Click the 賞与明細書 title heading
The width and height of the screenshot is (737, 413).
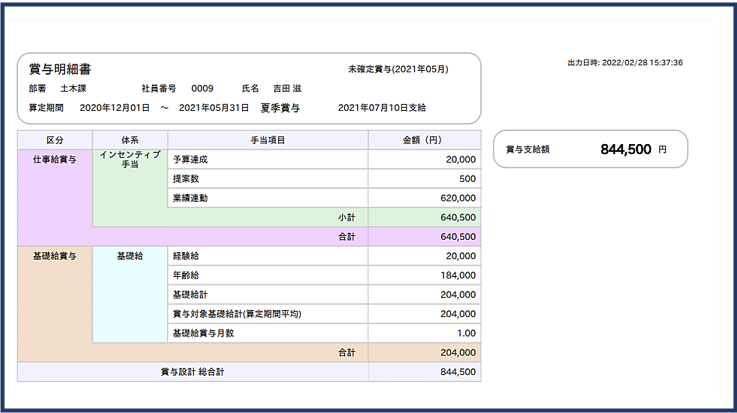coord(62,70)
